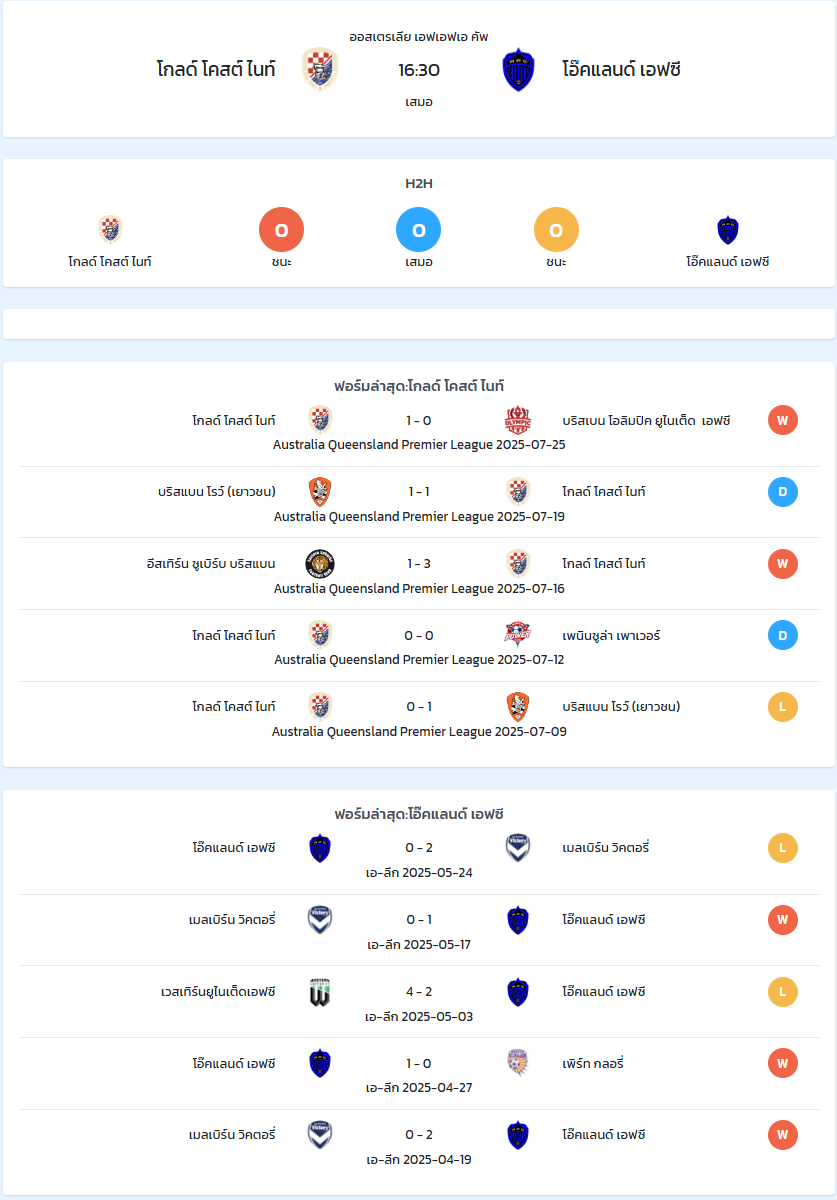
Task: Click the Eastern Suburbs Brisbane tiger logo
Action: [320, 563]
